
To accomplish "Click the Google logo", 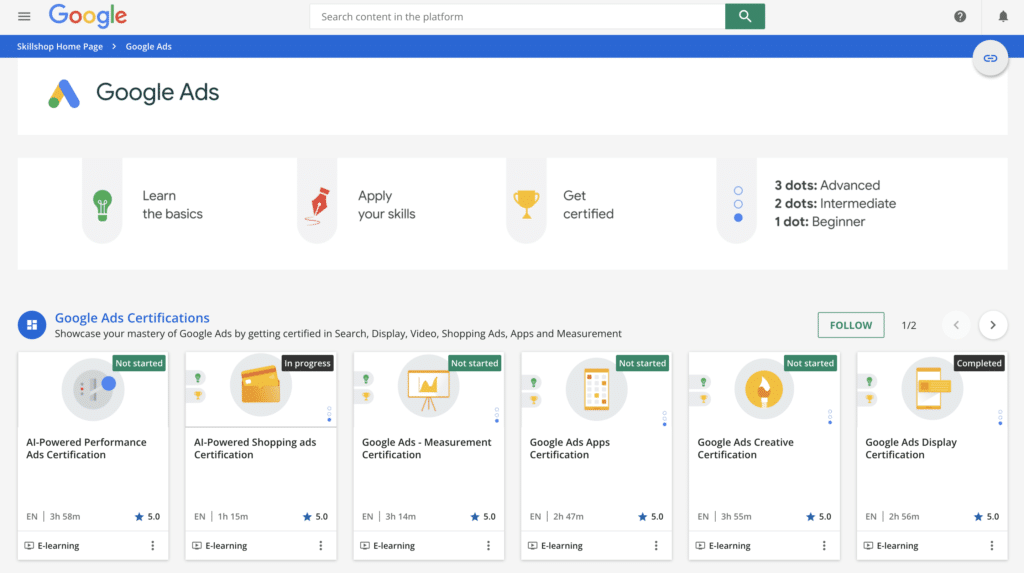I will [x=88, y=16].
